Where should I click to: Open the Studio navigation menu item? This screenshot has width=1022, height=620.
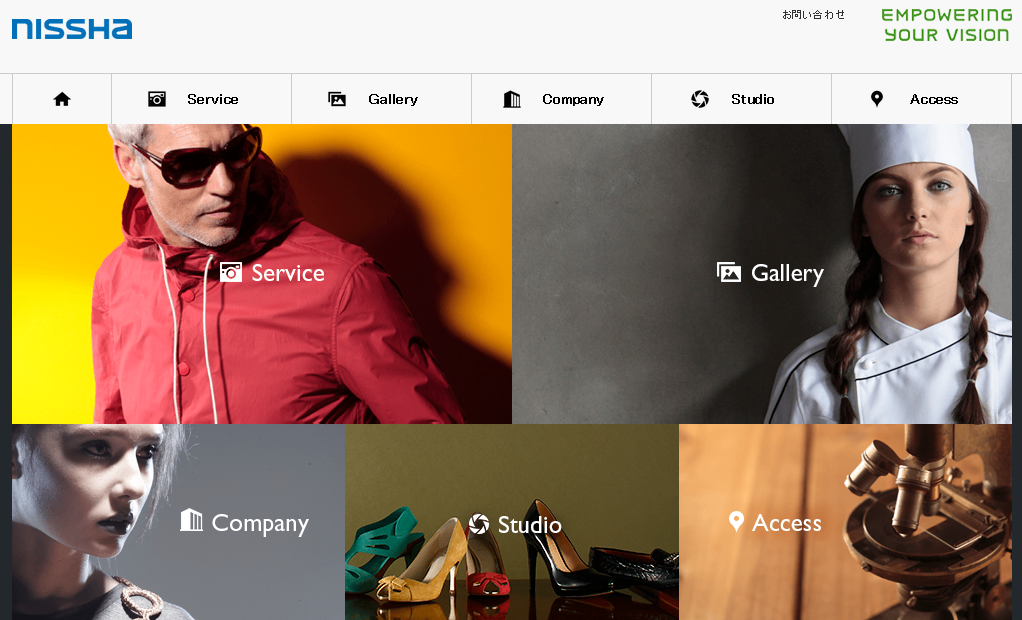[x=753, y=99]
